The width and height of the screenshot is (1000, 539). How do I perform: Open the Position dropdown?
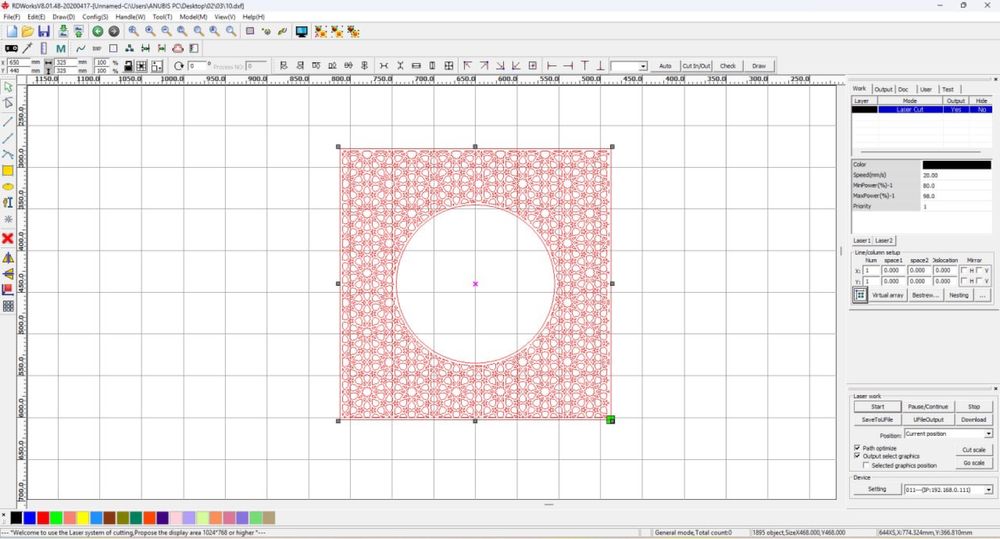988,434
